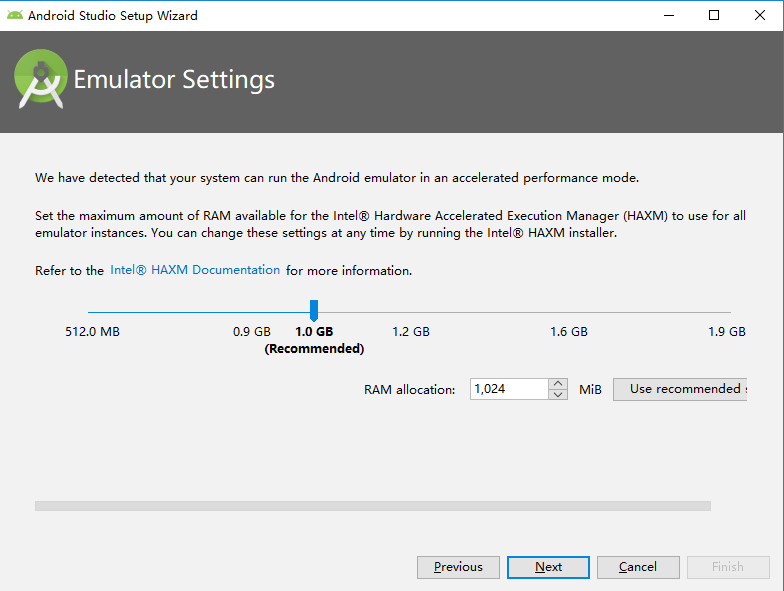Click the RAM allocation input field
784x591 pixels.
[x=509, y=389]
